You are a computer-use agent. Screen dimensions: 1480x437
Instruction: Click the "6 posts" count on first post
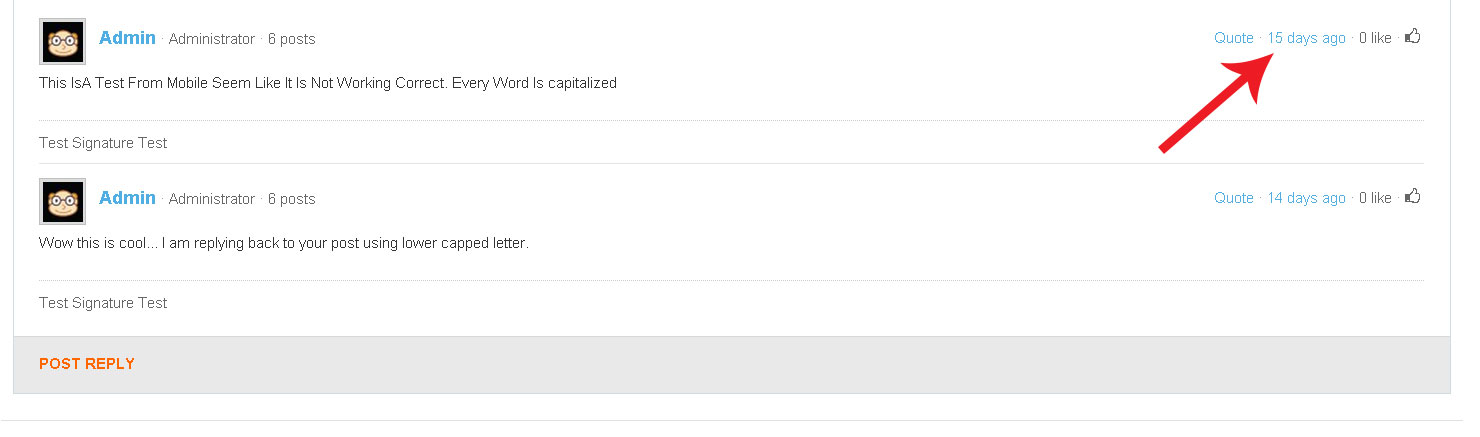[x=291, y=39]
